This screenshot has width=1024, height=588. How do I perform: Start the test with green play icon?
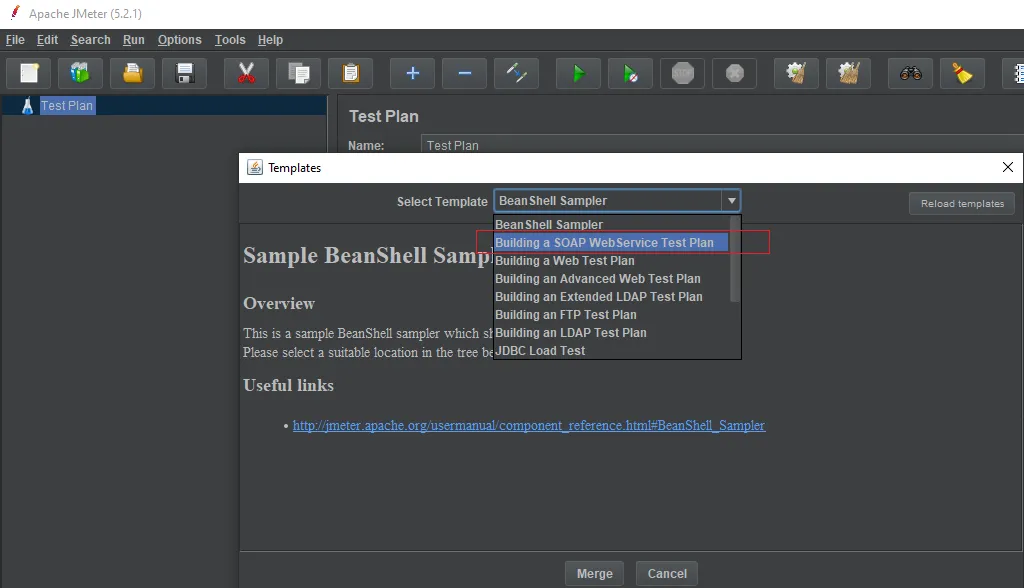tap(578, 73)
